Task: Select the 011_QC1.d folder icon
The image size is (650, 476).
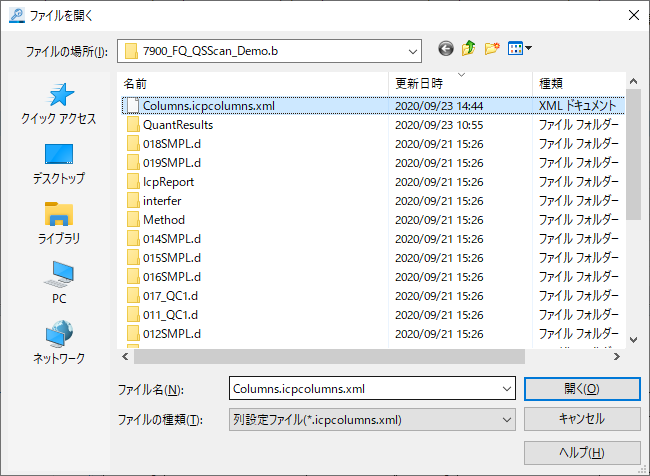Action: click(x=133, y=315)
